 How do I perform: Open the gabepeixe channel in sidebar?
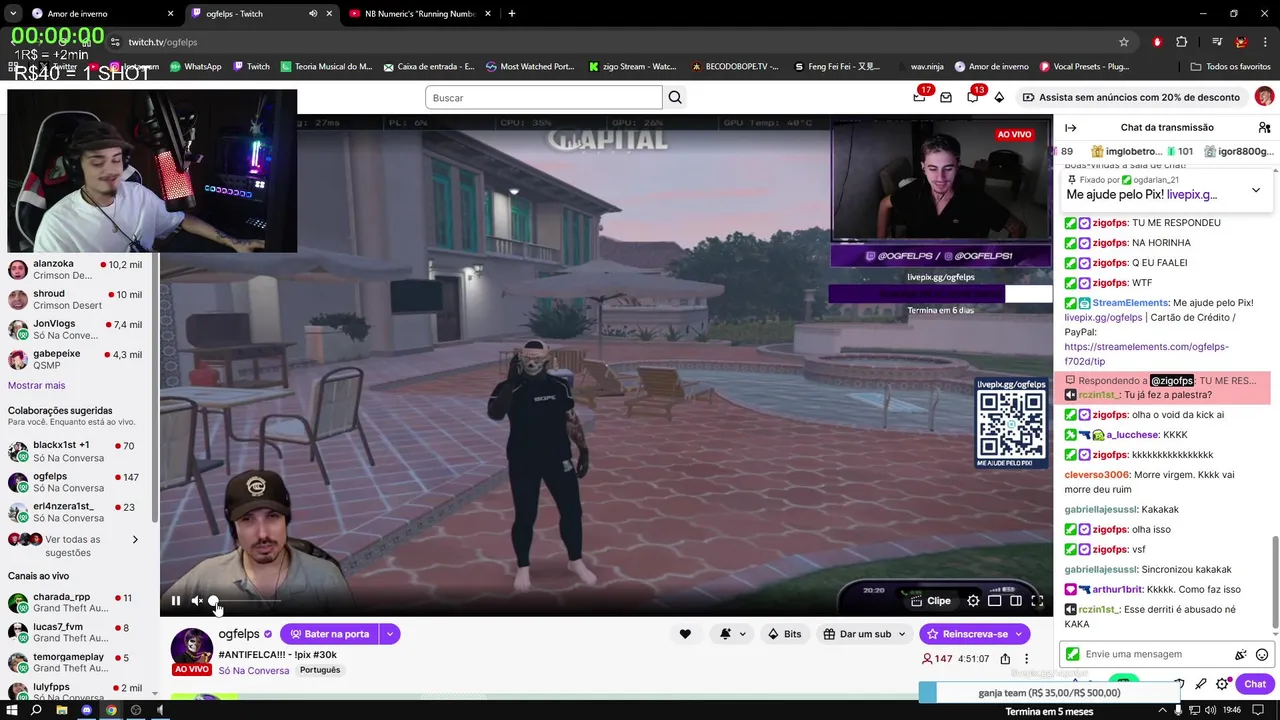[75, 360]
